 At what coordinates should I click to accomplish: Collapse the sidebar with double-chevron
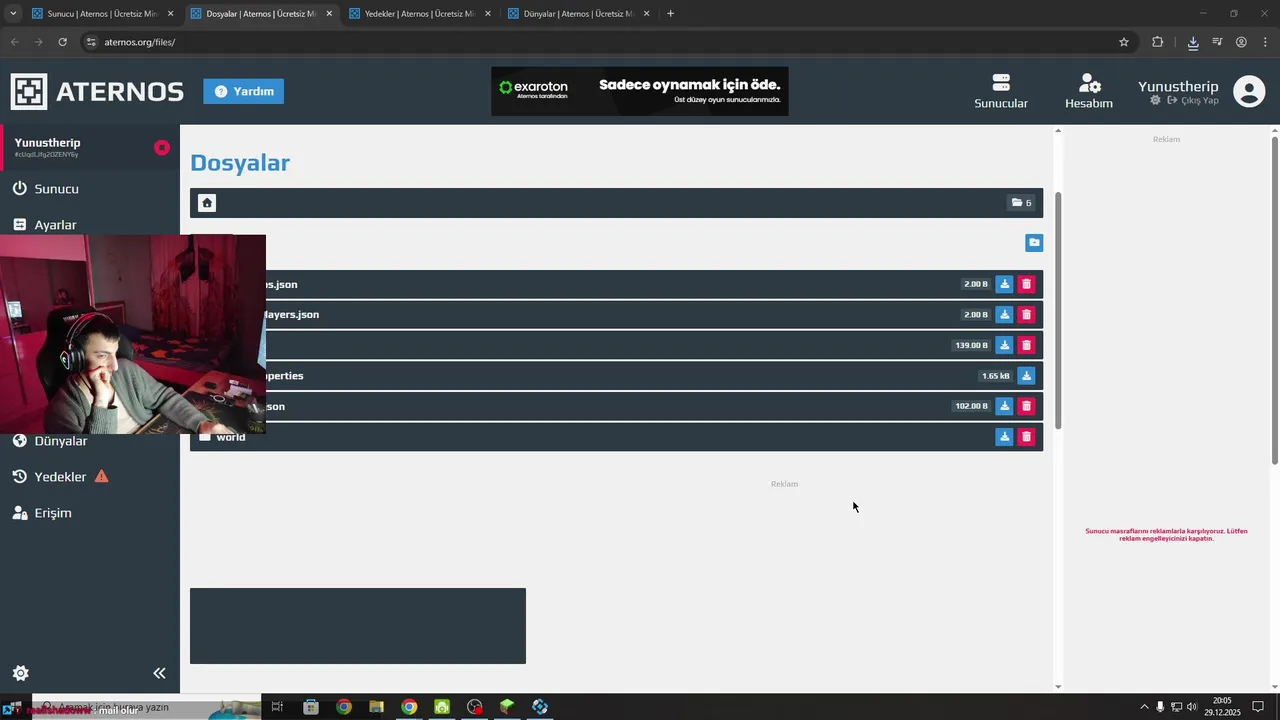(x=159, y=673)
